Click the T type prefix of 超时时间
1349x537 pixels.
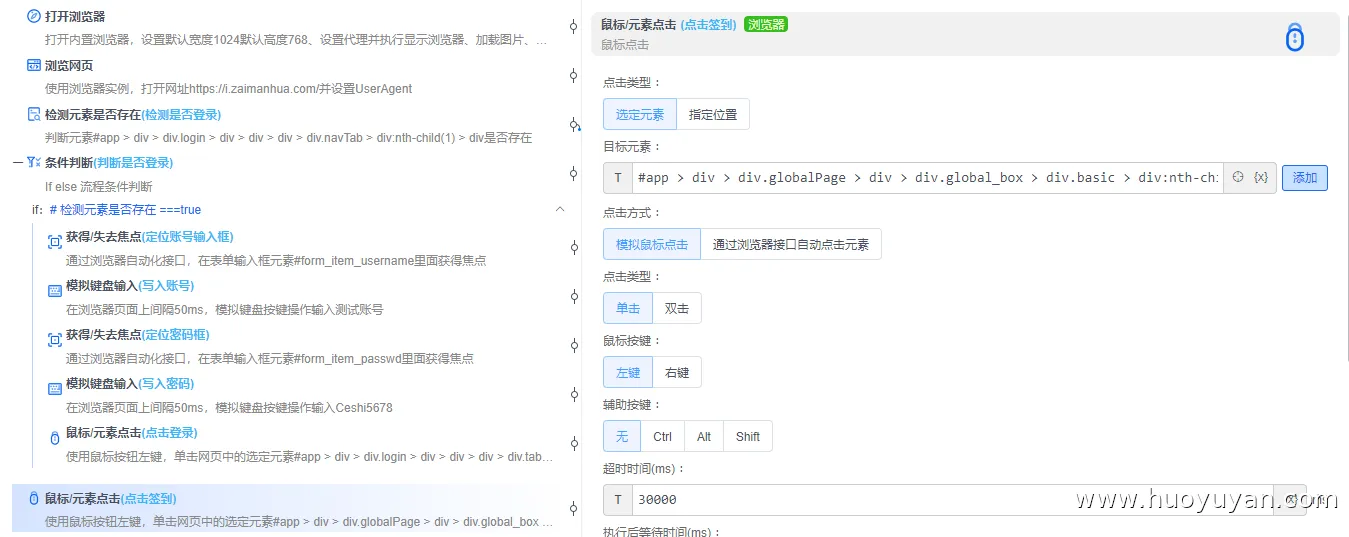click(x=618, y=500)
